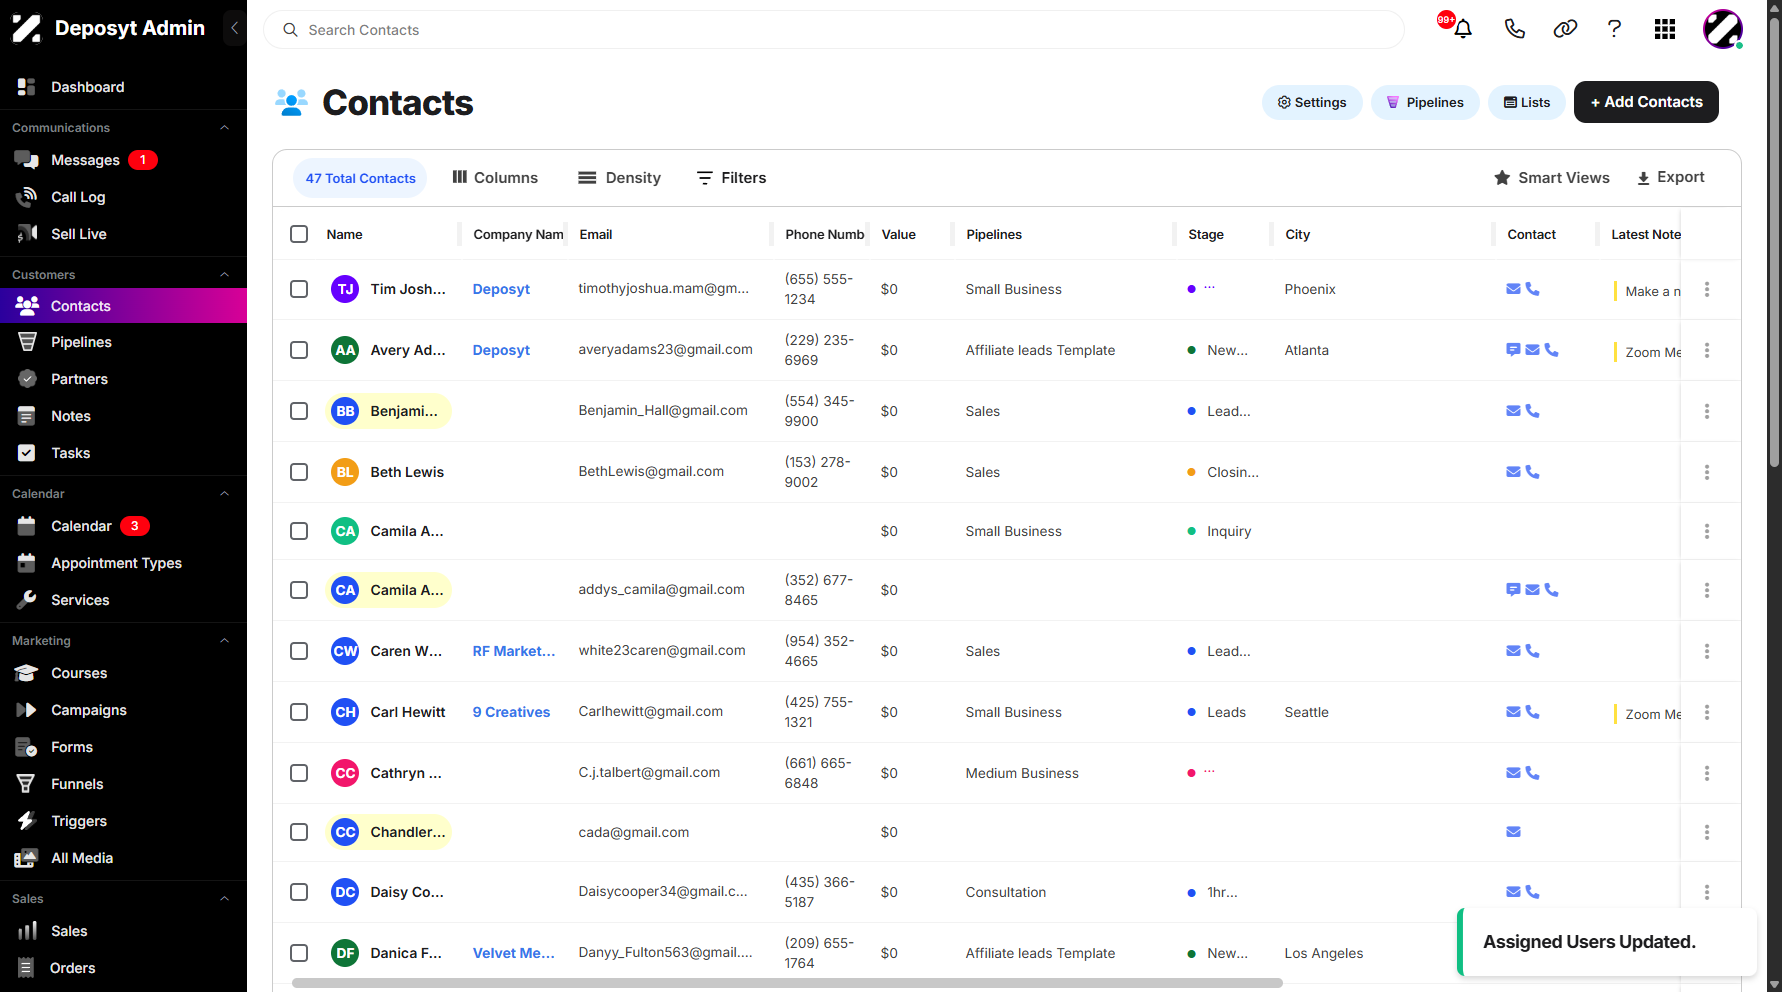This screenshot has height=992, width=1782.
Task: Collapse the Communications sidebar section
Action: coord(224,128)
